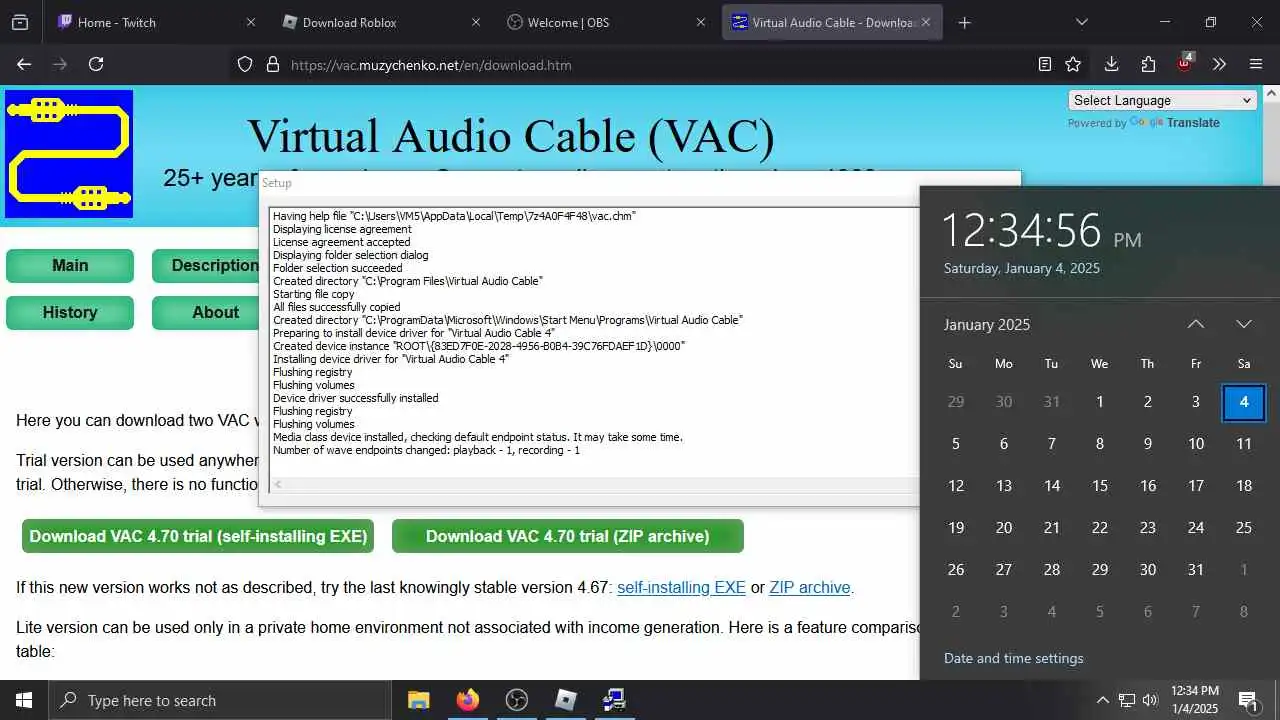
Task: Close the Virtual Audio Cable tab
Action: tap(926, 22)
